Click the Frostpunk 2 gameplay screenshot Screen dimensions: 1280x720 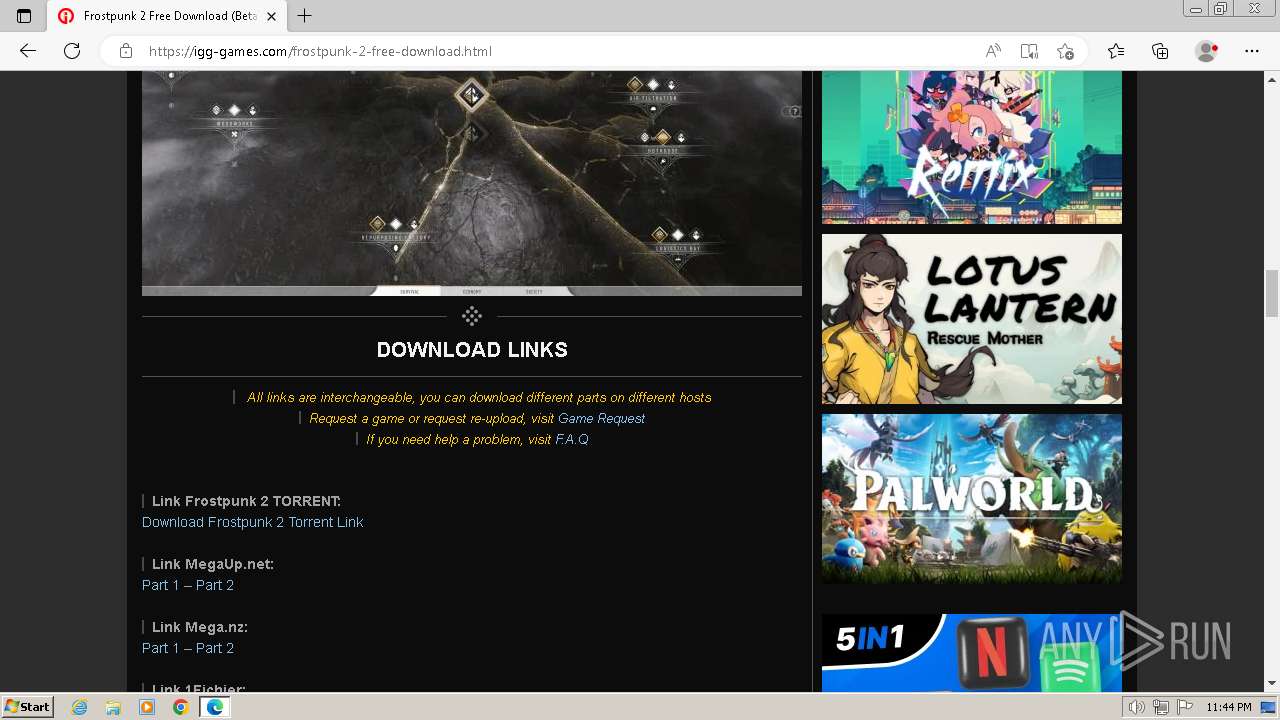coord(472,183)
